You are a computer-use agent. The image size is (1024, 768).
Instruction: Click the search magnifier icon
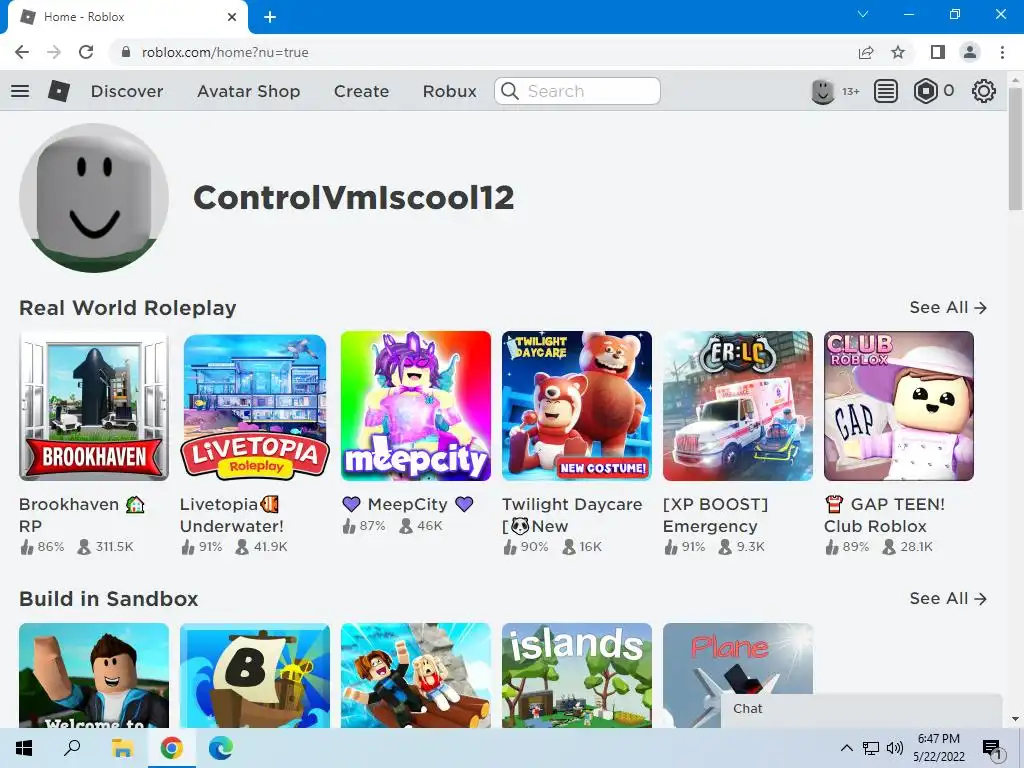pos(510,91)
